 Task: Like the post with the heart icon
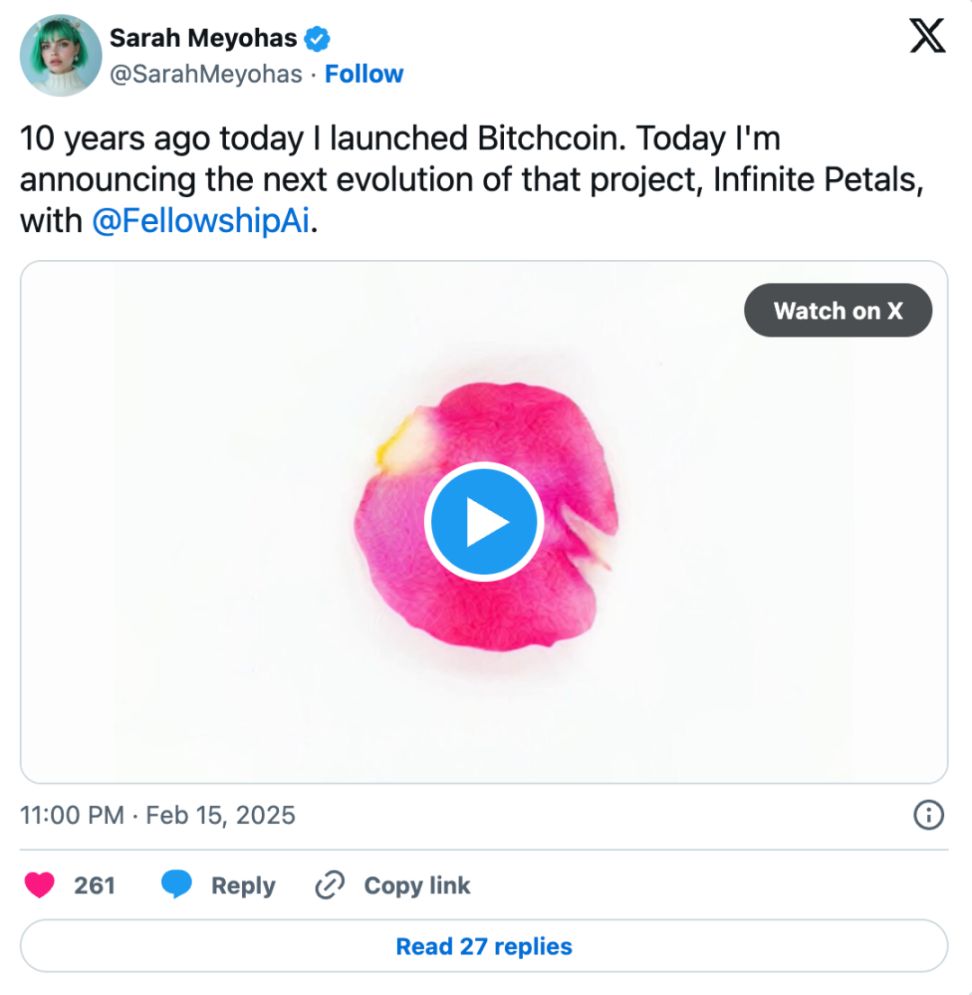[x=39, y=885]
